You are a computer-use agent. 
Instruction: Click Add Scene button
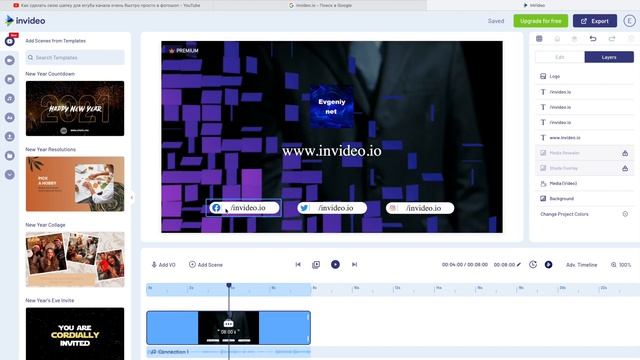click(206, 265)
